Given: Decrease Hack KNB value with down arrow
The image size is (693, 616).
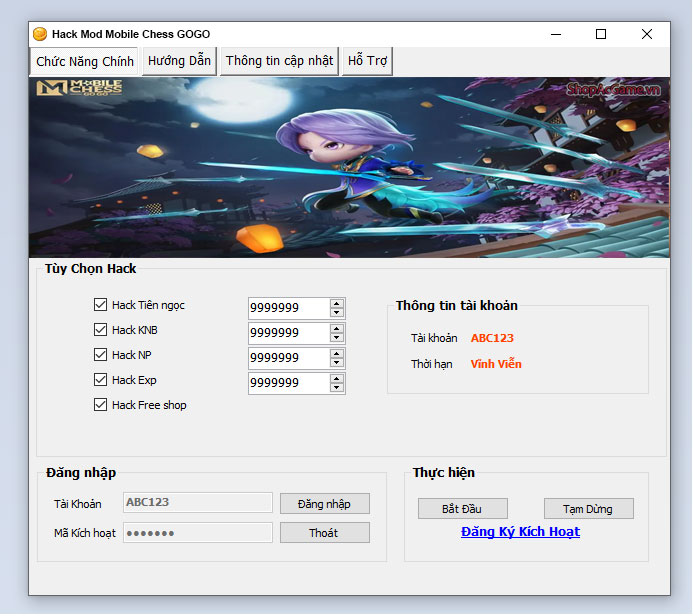Looking at the screenshot, I should [x=337, y=338].
